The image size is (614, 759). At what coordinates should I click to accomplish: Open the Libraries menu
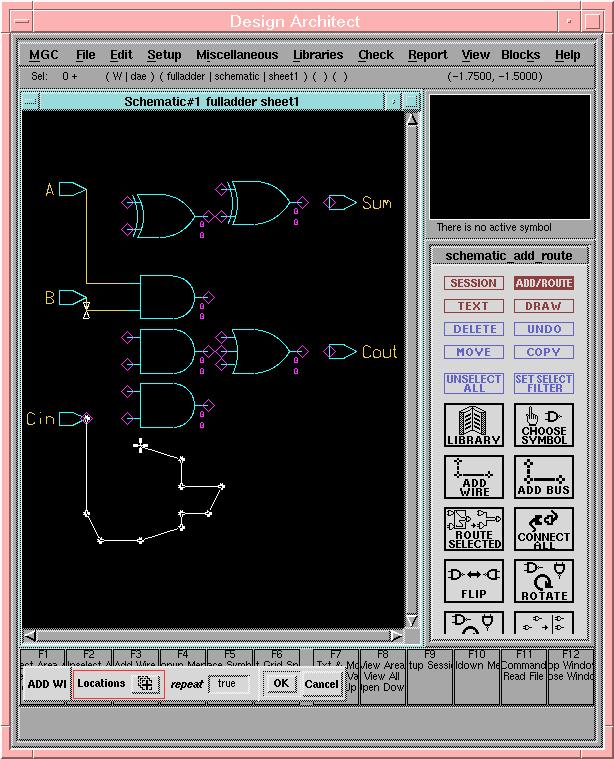(x=318, y=55)
